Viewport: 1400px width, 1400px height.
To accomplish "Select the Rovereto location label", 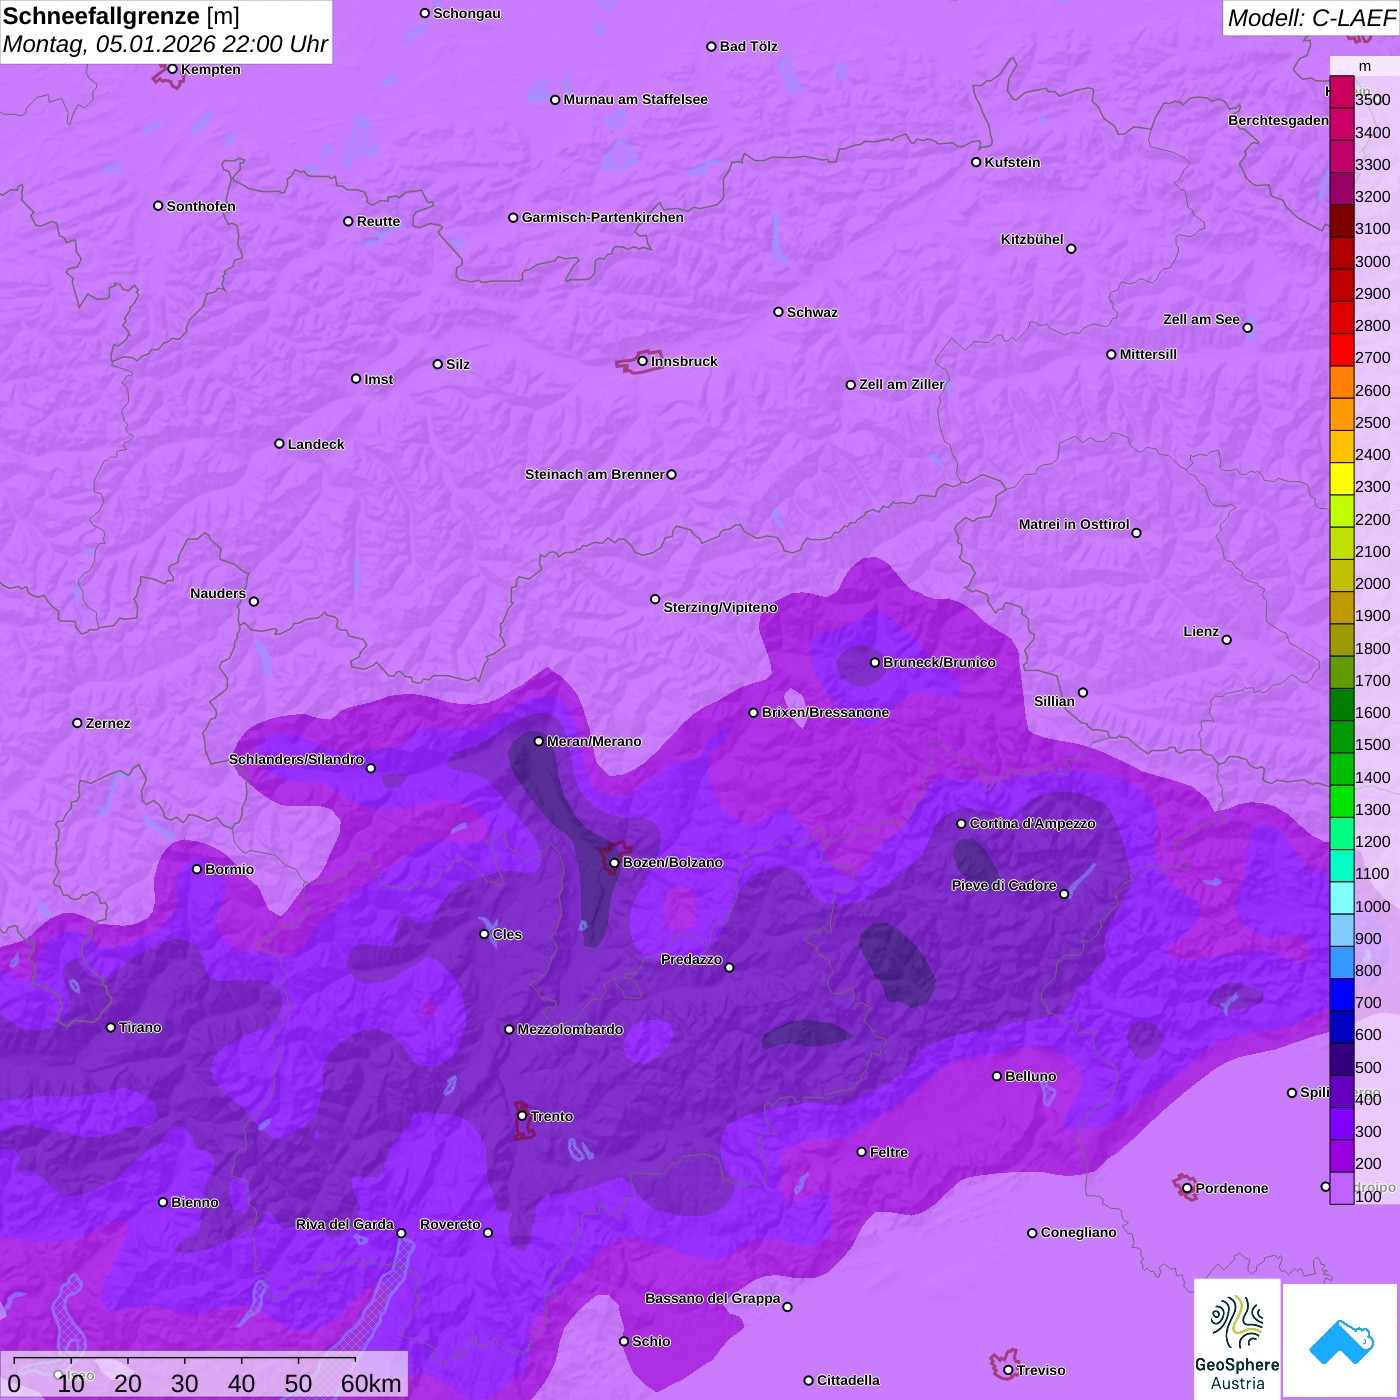I will click(x=450, y=1224).
